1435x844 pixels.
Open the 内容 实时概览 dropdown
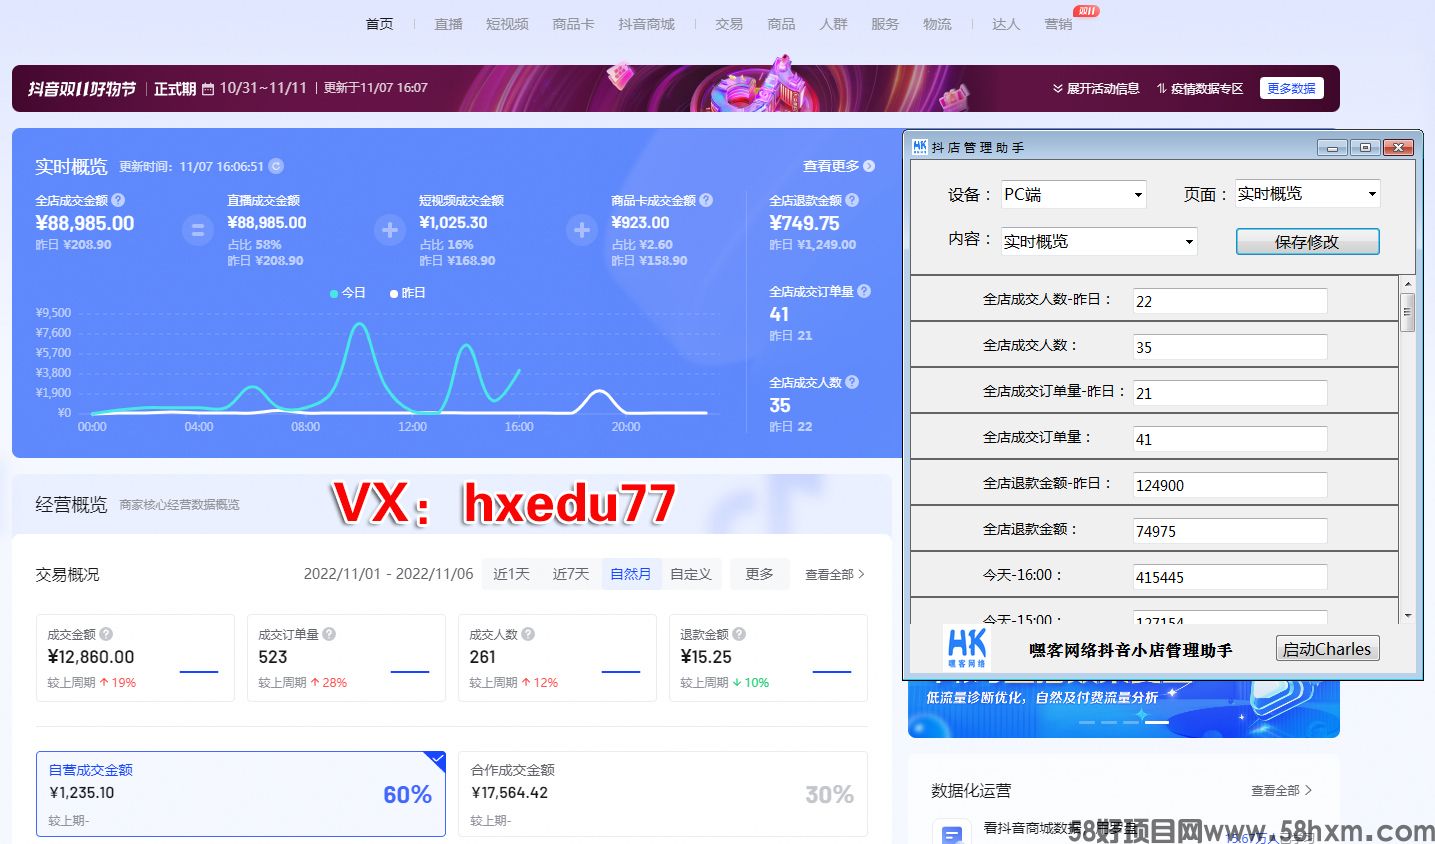(1100, 241)
